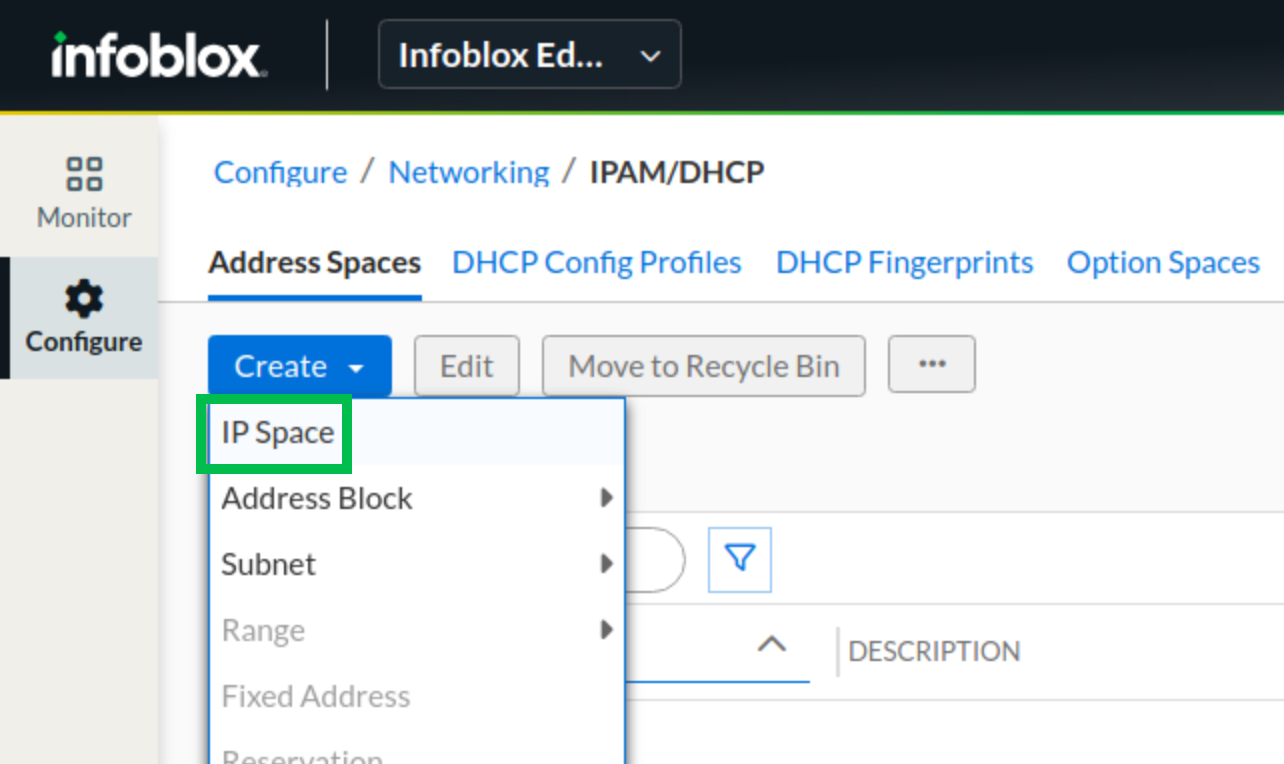Image resolution: width=1284 pixels, height=764 pixels.
Task: Expand the Address Block submenu
Action: 416,498
